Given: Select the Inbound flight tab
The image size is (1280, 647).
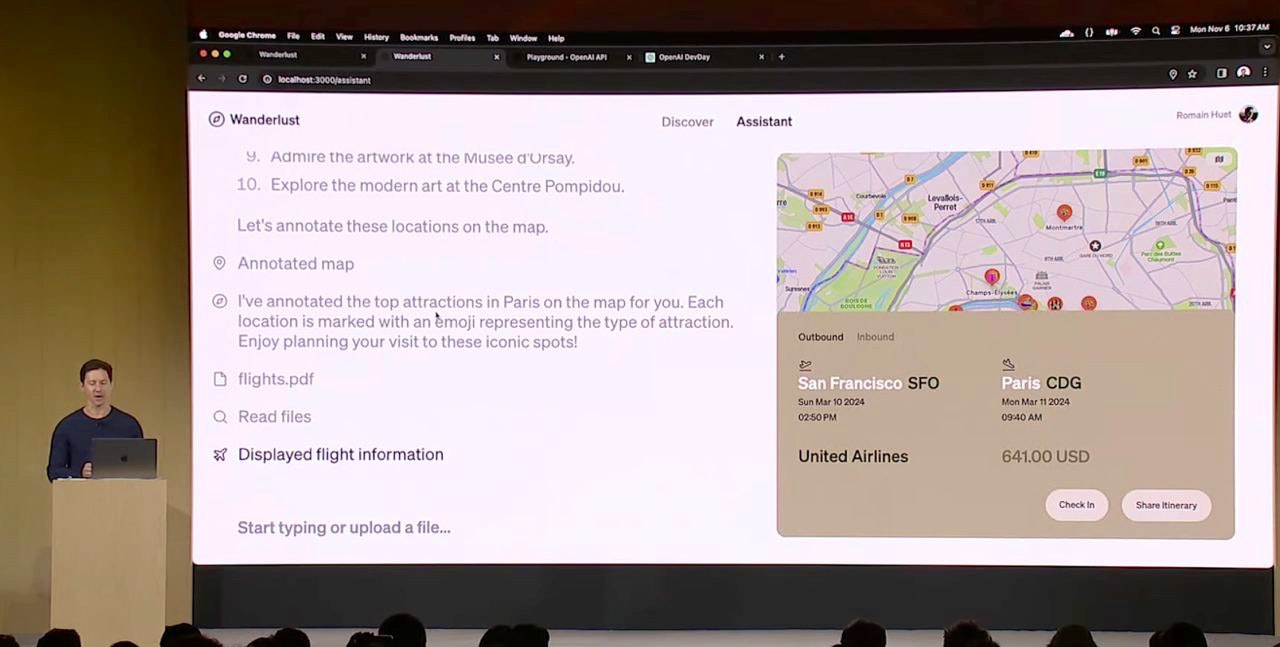Looking at the screenshot, I should pos(875,337).
